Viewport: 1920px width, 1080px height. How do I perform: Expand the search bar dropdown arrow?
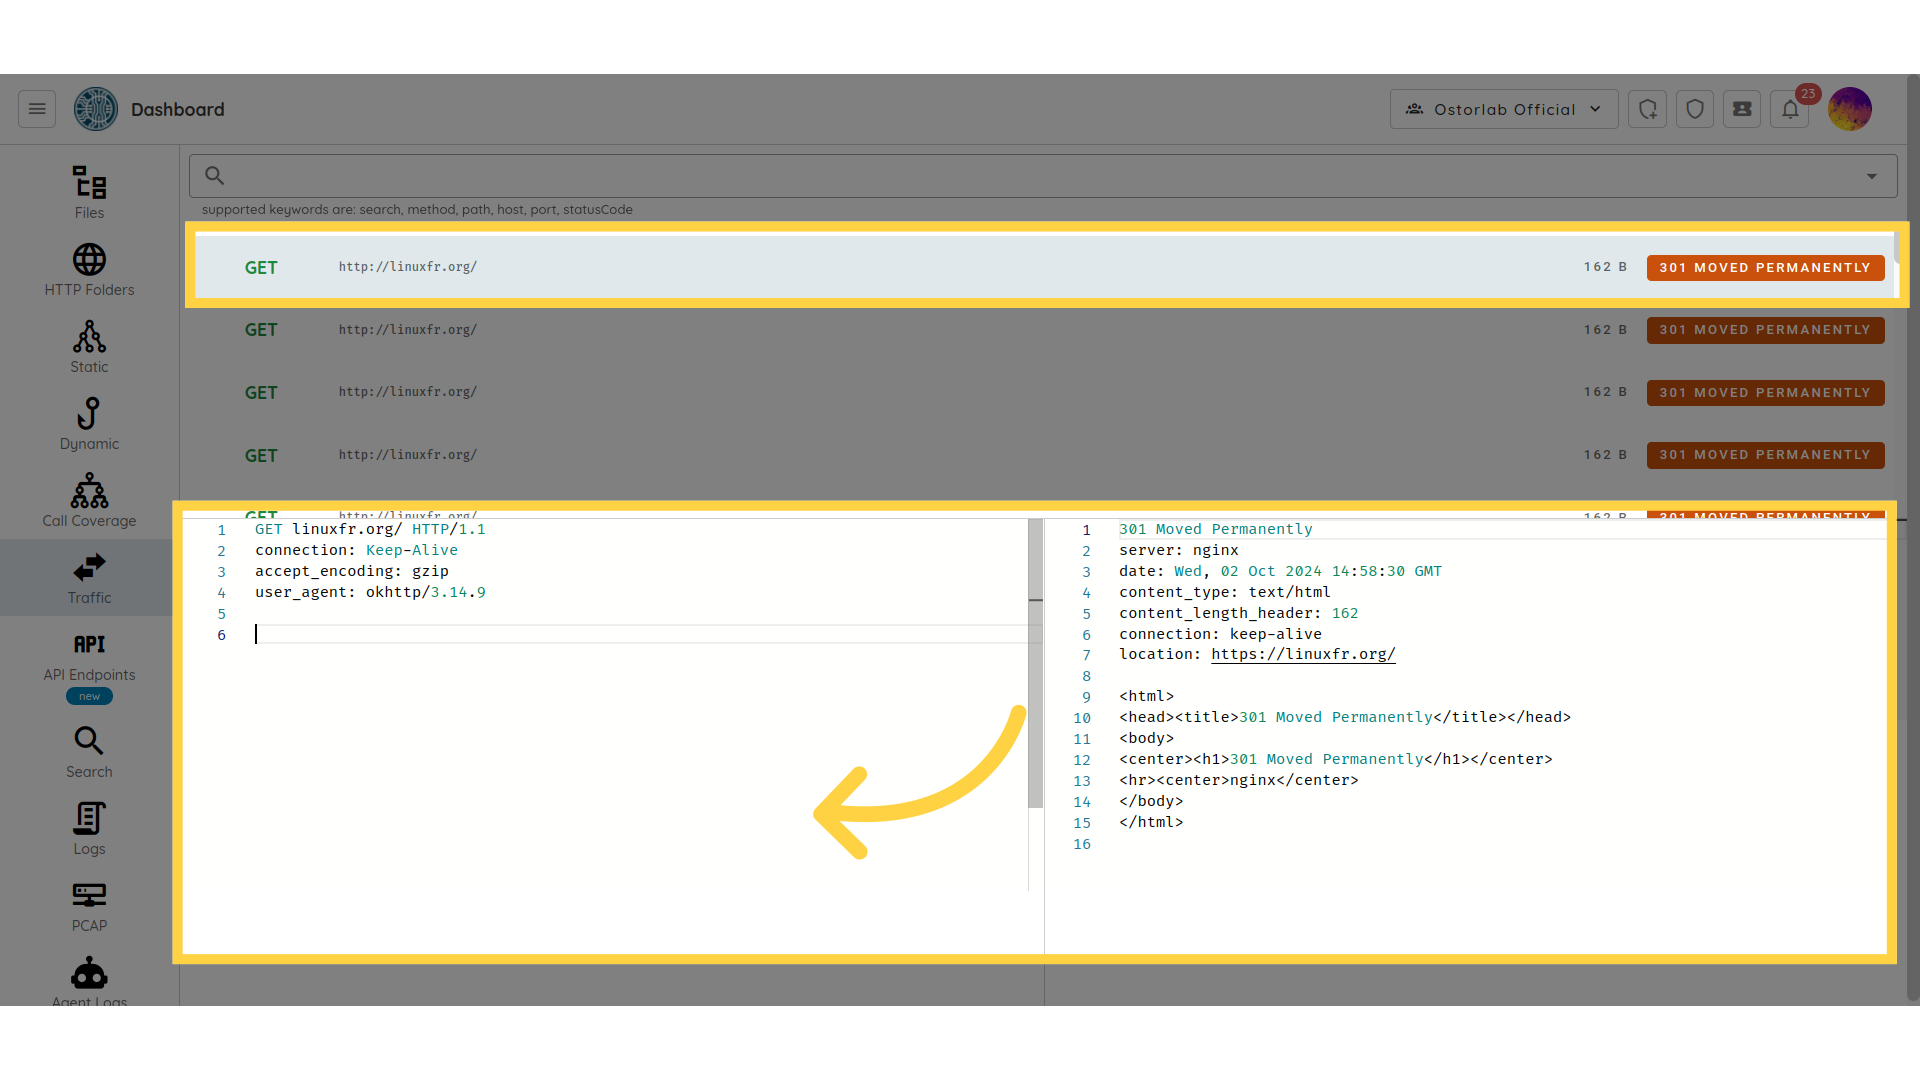(1871, 176)
